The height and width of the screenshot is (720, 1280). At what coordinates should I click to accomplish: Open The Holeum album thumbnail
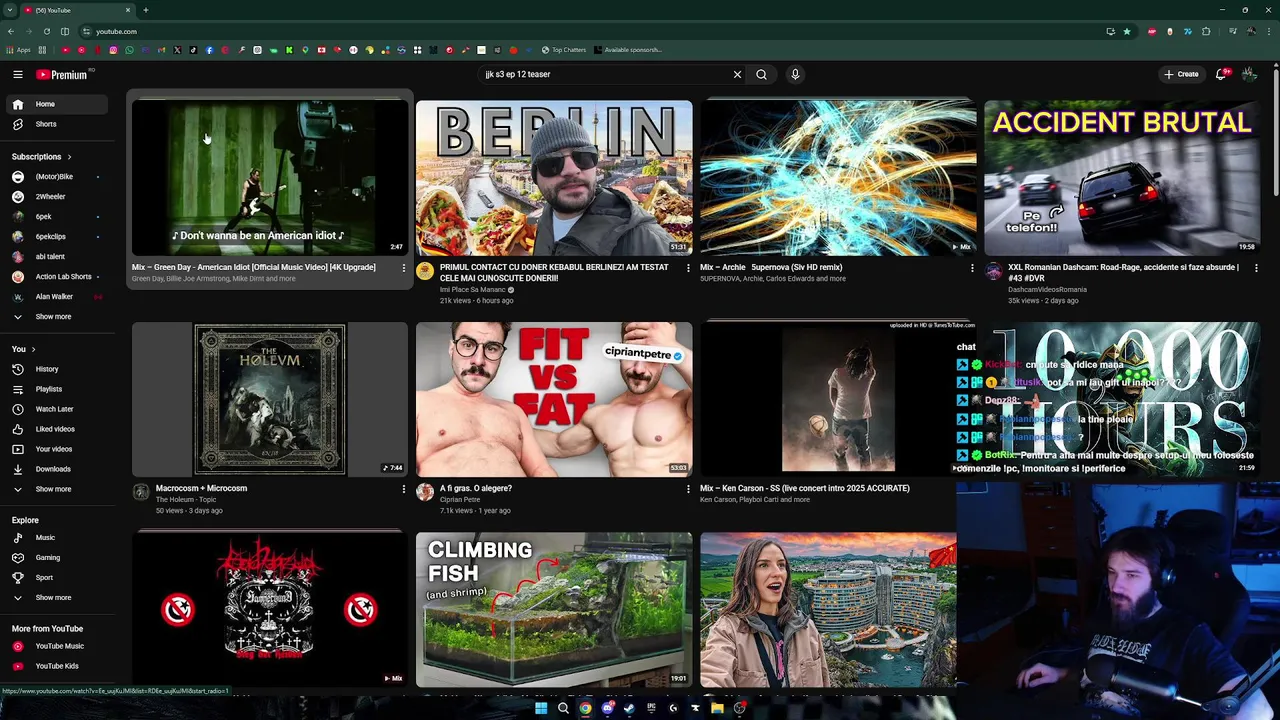pyautogui.click(x=269, y=399)
